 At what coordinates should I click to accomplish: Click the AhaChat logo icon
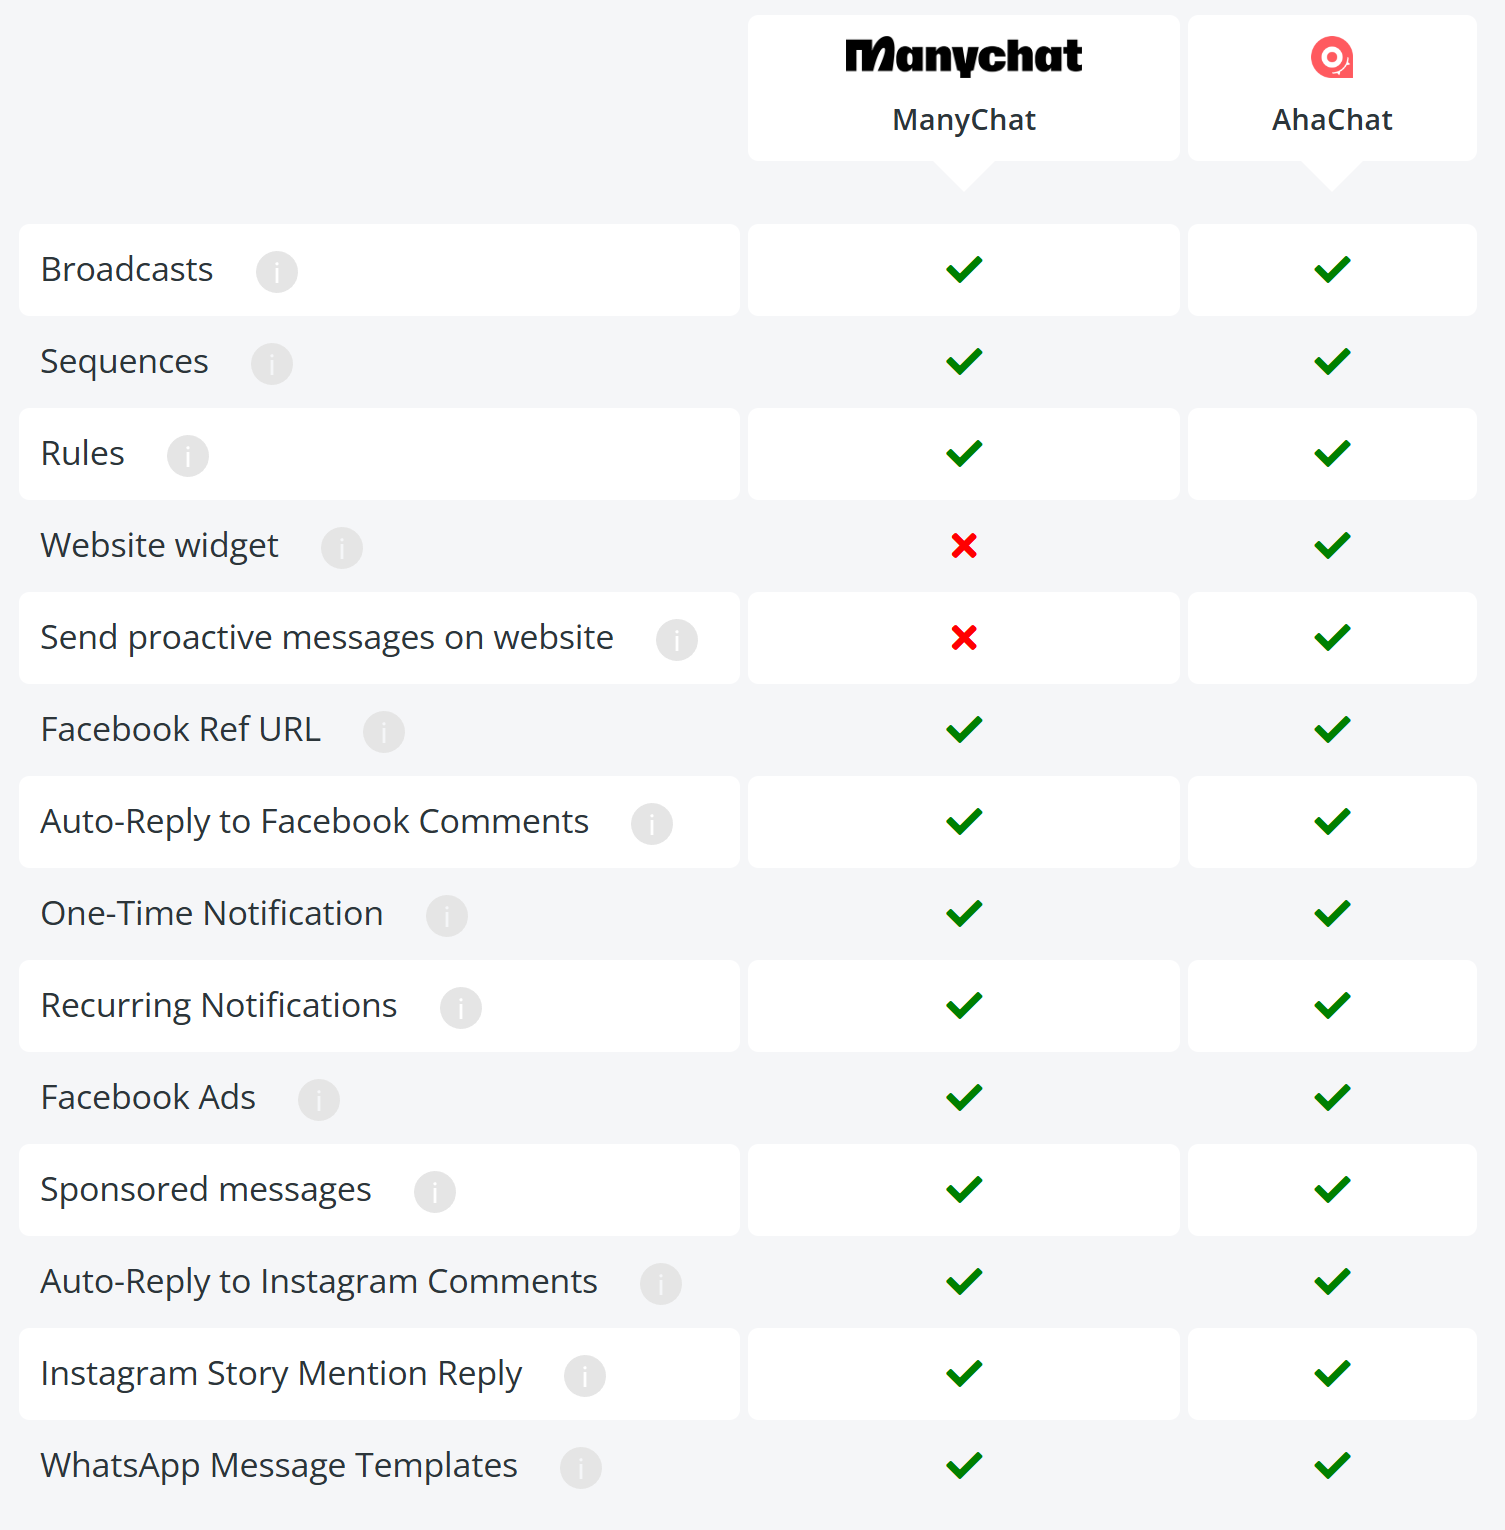pyautogui.click(x=1332, y=57)
